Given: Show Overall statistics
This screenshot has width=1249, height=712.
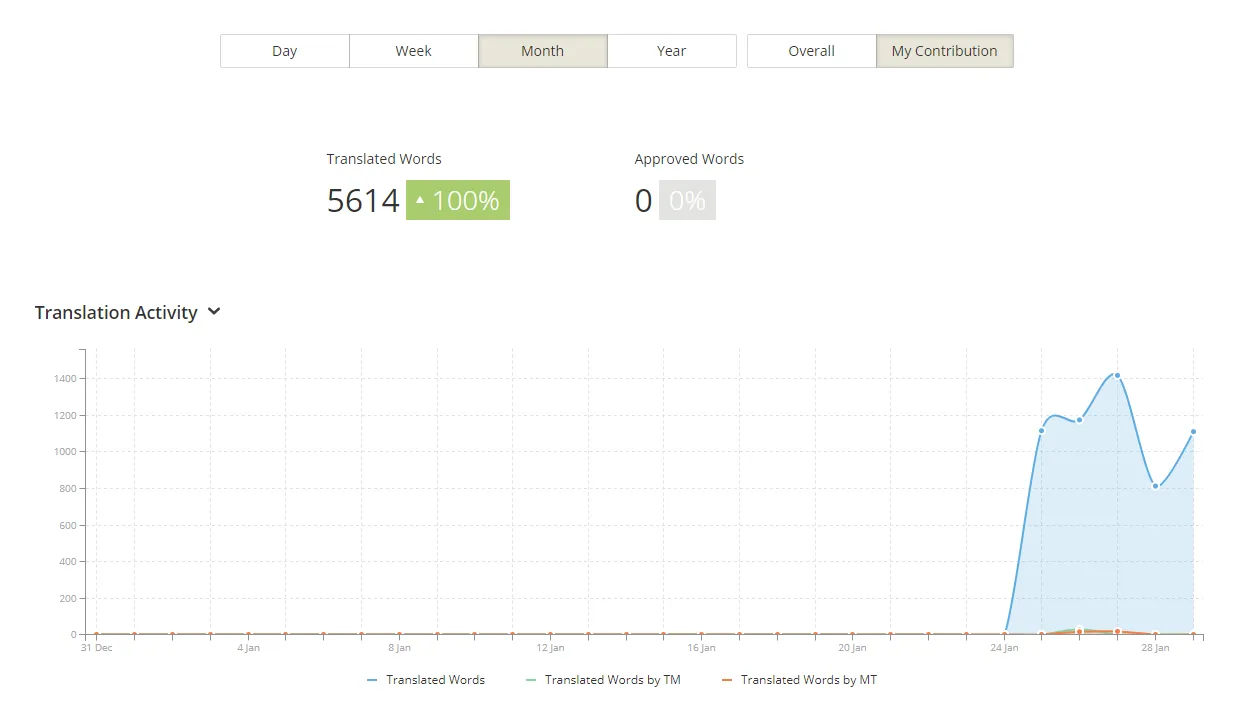Looking at the screenshot, I should tap(811, 51).
